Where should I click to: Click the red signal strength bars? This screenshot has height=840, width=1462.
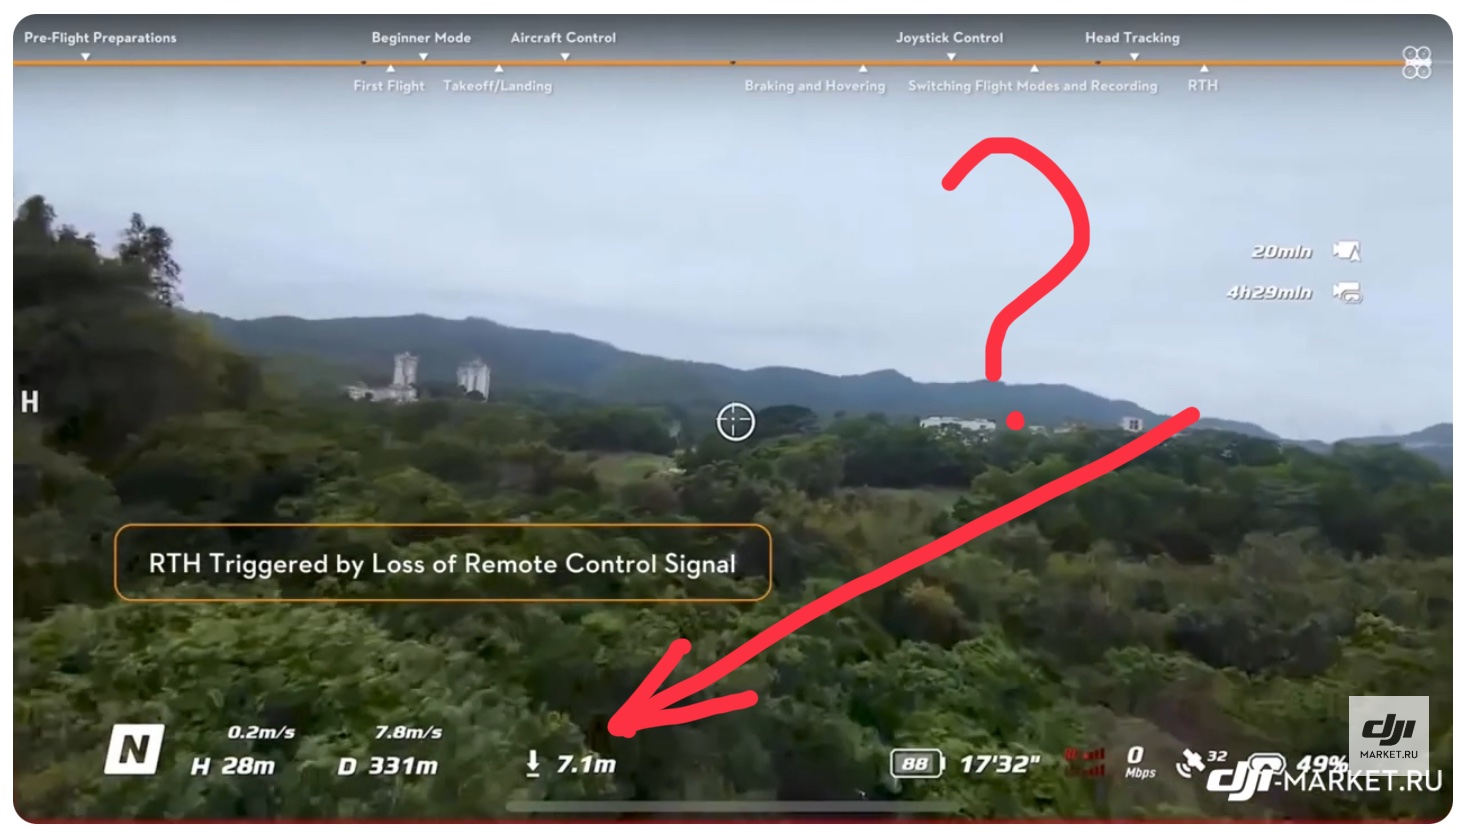pos(1085,762)
